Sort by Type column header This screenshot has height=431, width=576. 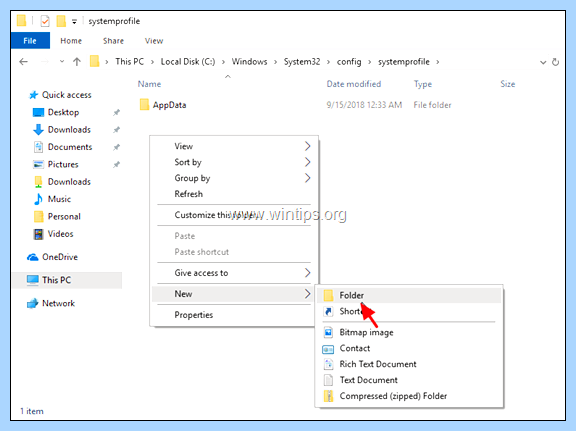pos(423,84)
